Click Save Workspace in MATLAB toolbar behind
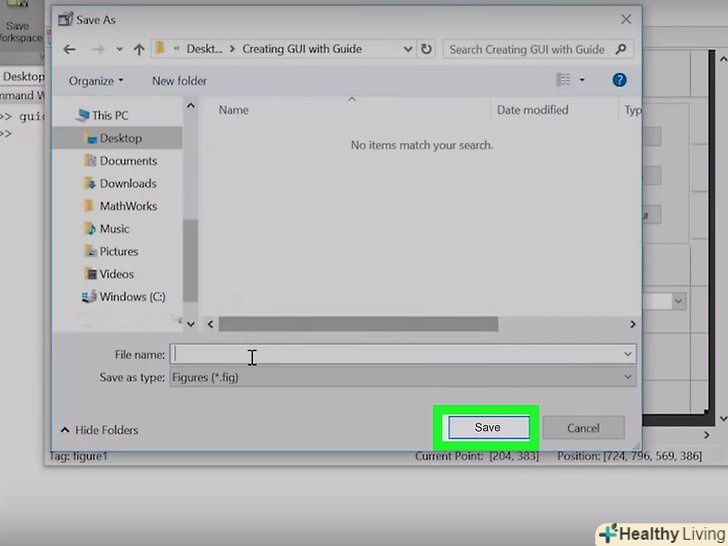The height and width of the screenshot is (546, 728). [x=18, y=24]
